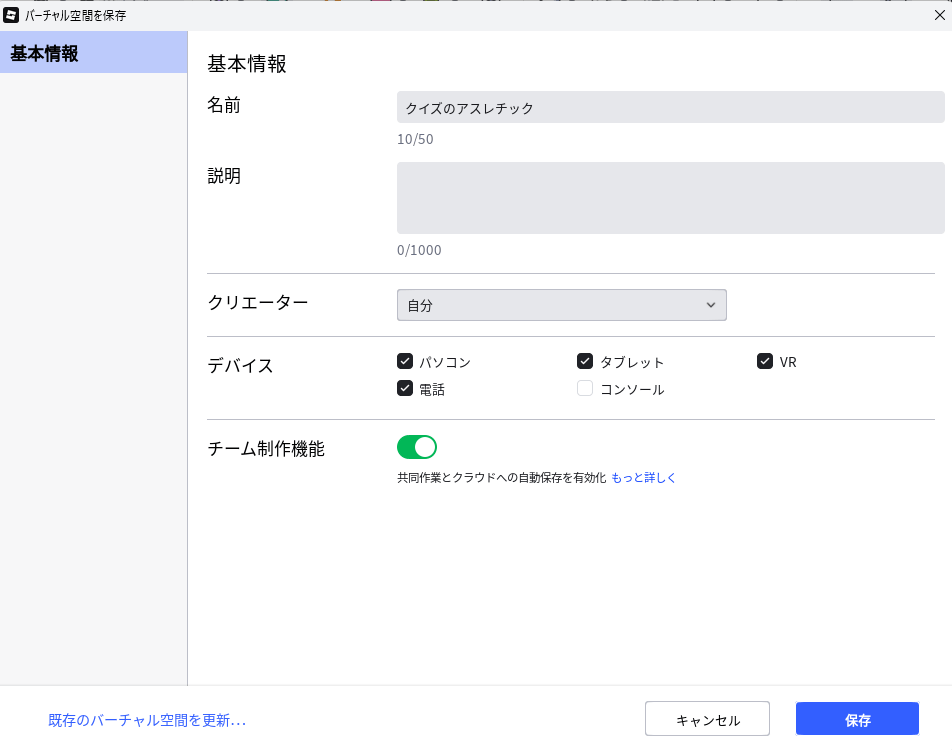
Task: Click the 0/1000 description character counter
Action: (x=419, y=250)
